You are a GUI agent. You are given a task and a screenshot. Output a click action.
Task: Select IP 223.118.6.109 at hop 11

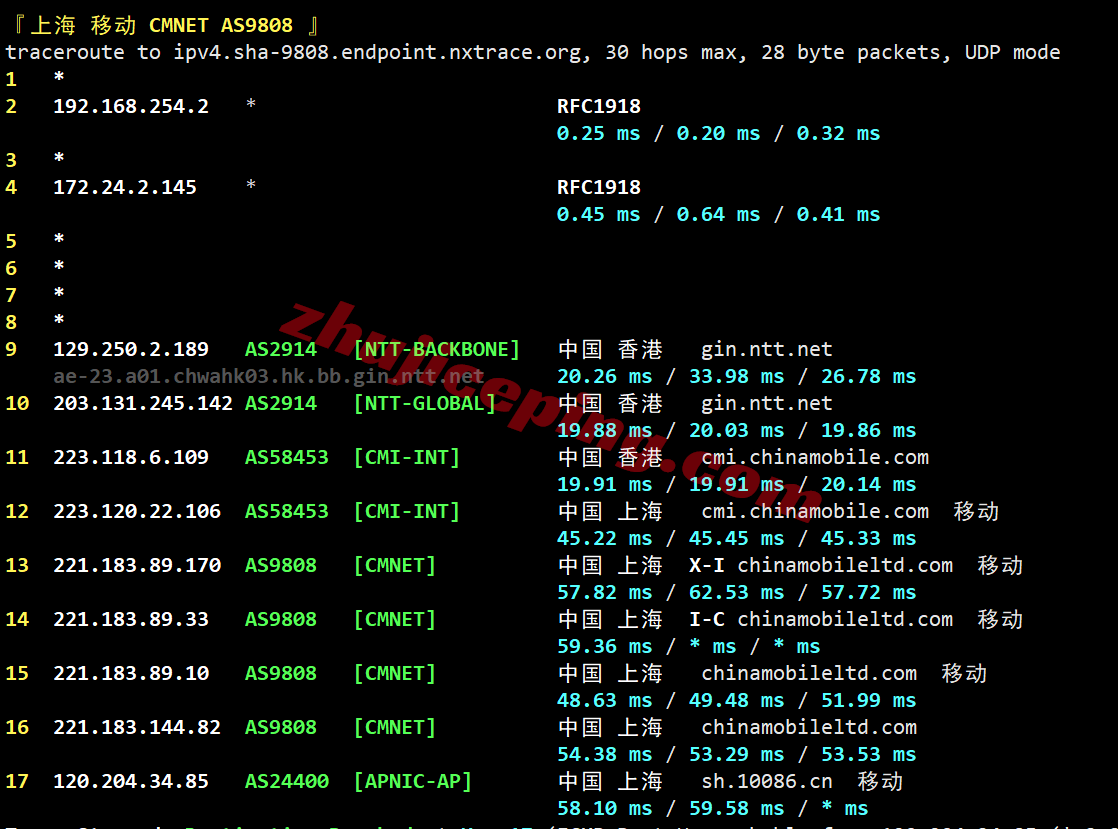click(x=131, y=457)
